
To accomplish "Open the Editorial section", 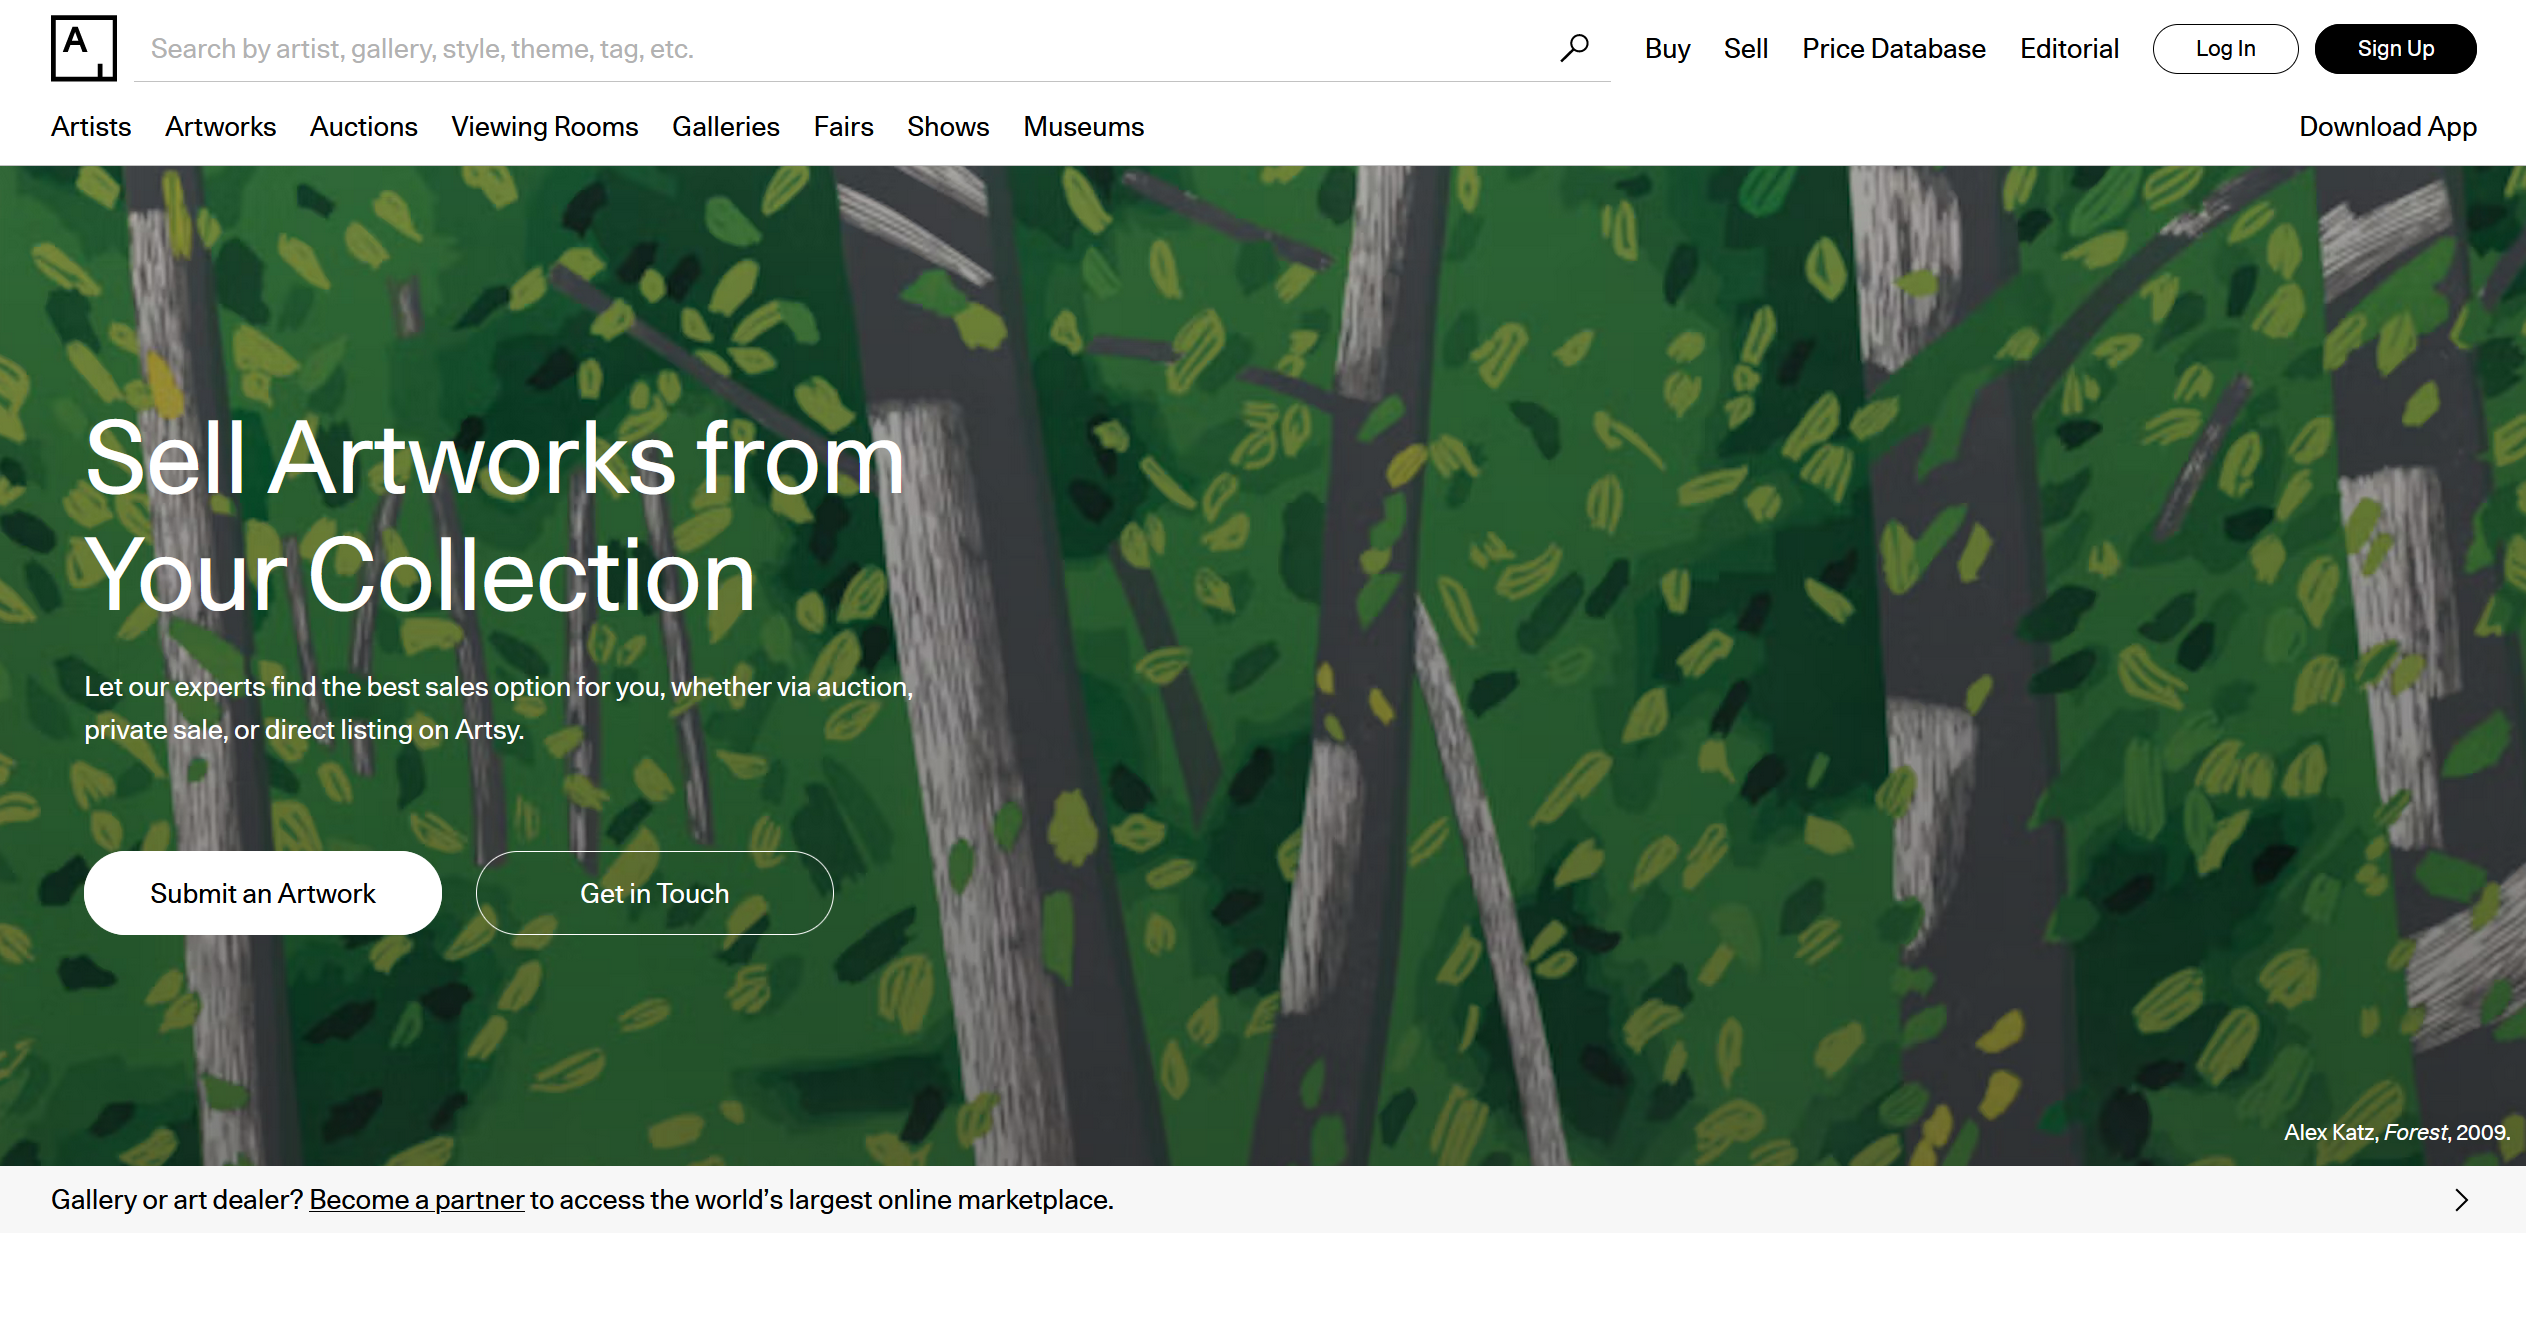I will click(2069, 48).
